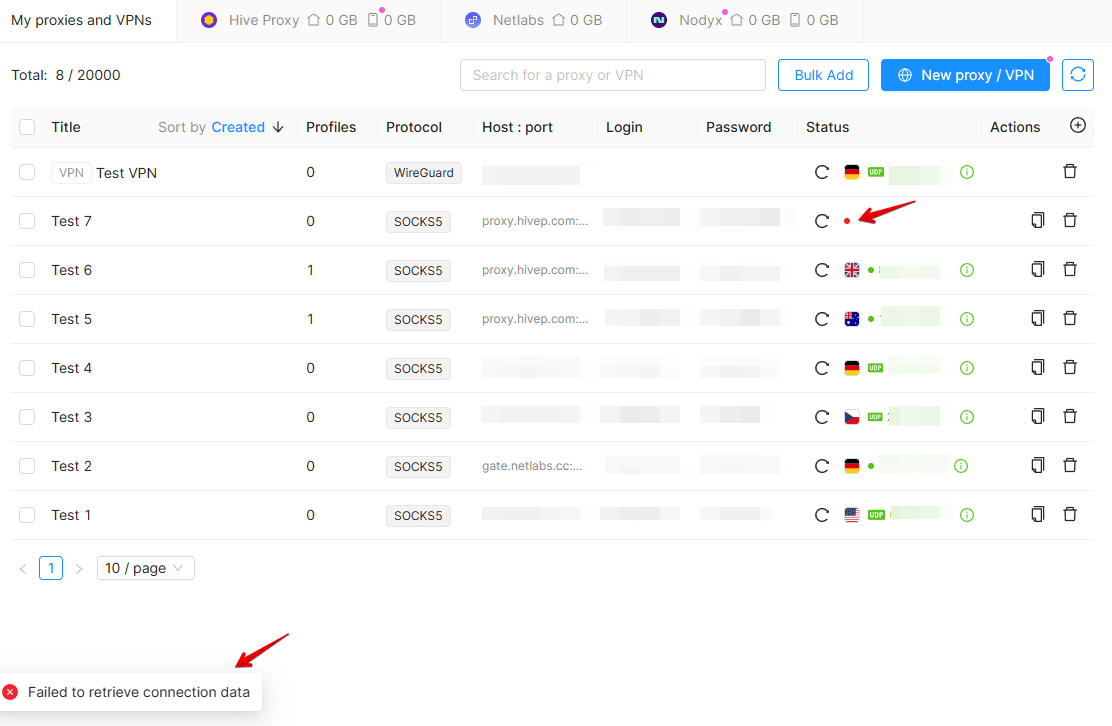Viewport: 1112px width, 726px height.
Task: Go to next page
Action: [79, 568]
